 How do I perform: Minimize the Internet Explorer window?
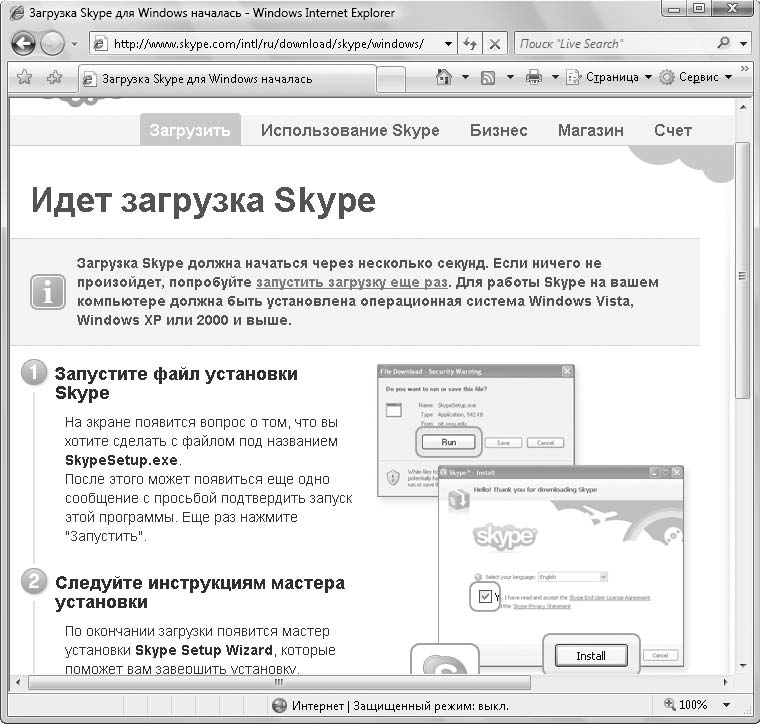pos(674,8)
